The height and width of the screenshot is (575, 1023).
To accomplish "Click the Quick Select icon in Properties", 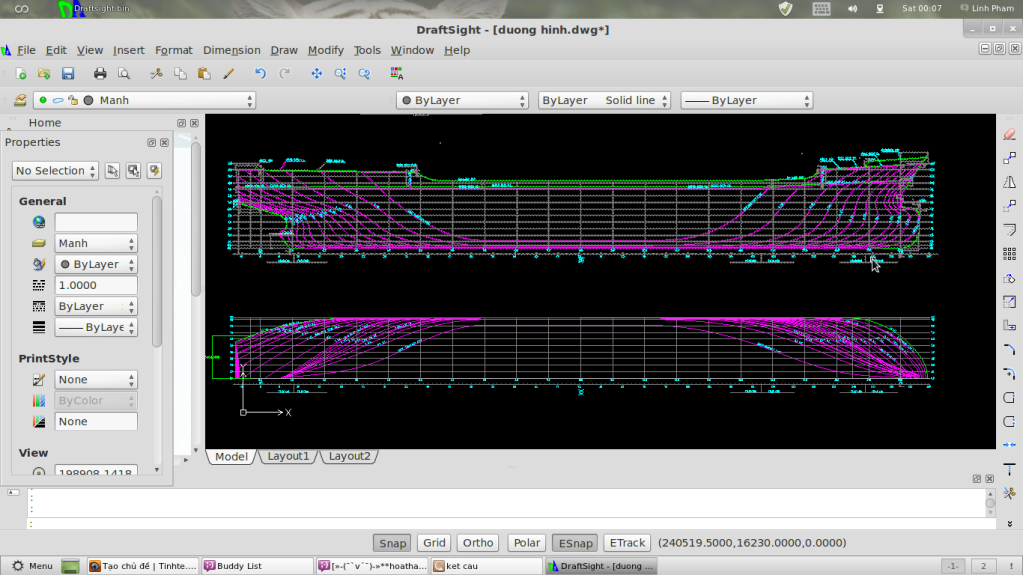I will click(154, 171).
